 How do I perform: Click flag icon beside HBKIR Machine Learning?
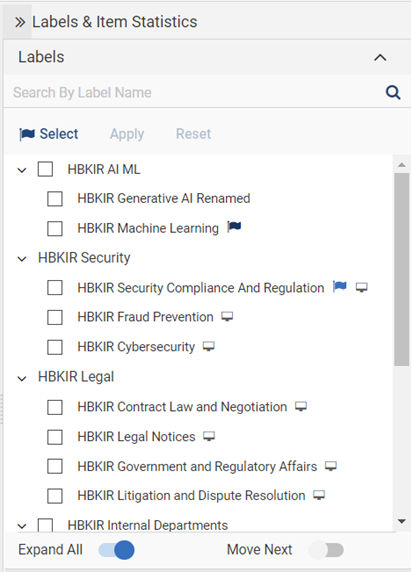pyautogui.click(x=234, y=227)
